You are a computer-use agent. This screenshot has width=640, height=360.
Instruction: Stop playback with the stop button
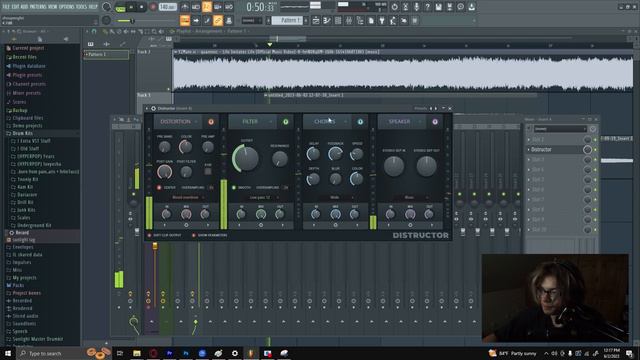[142, 7]
